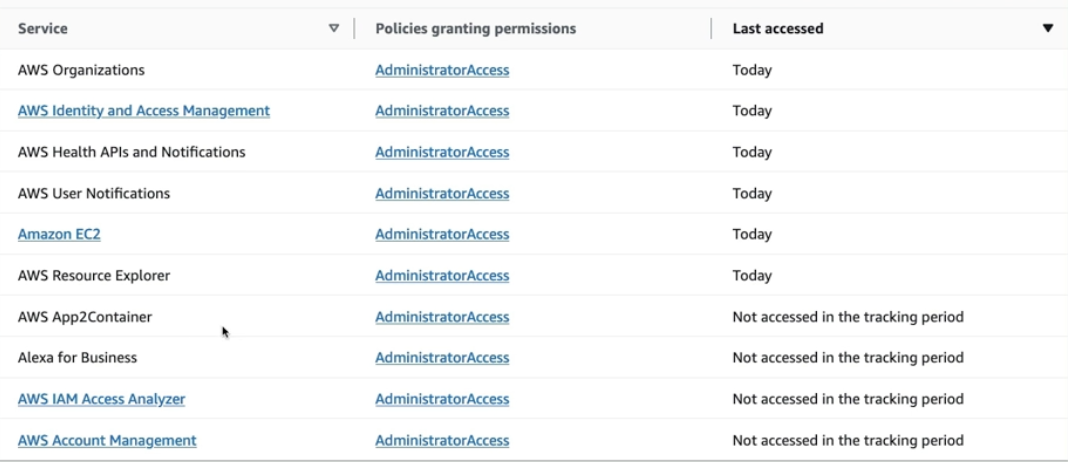Open AdministratorAccess policy for AWS User Notifications

[442, 193]
